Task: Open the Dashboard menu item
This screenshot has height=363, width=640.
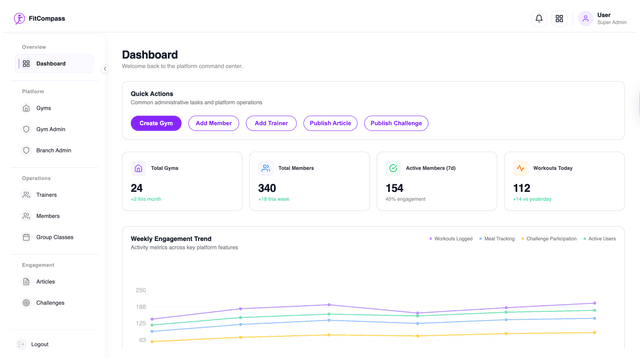Action: point(54,64)
